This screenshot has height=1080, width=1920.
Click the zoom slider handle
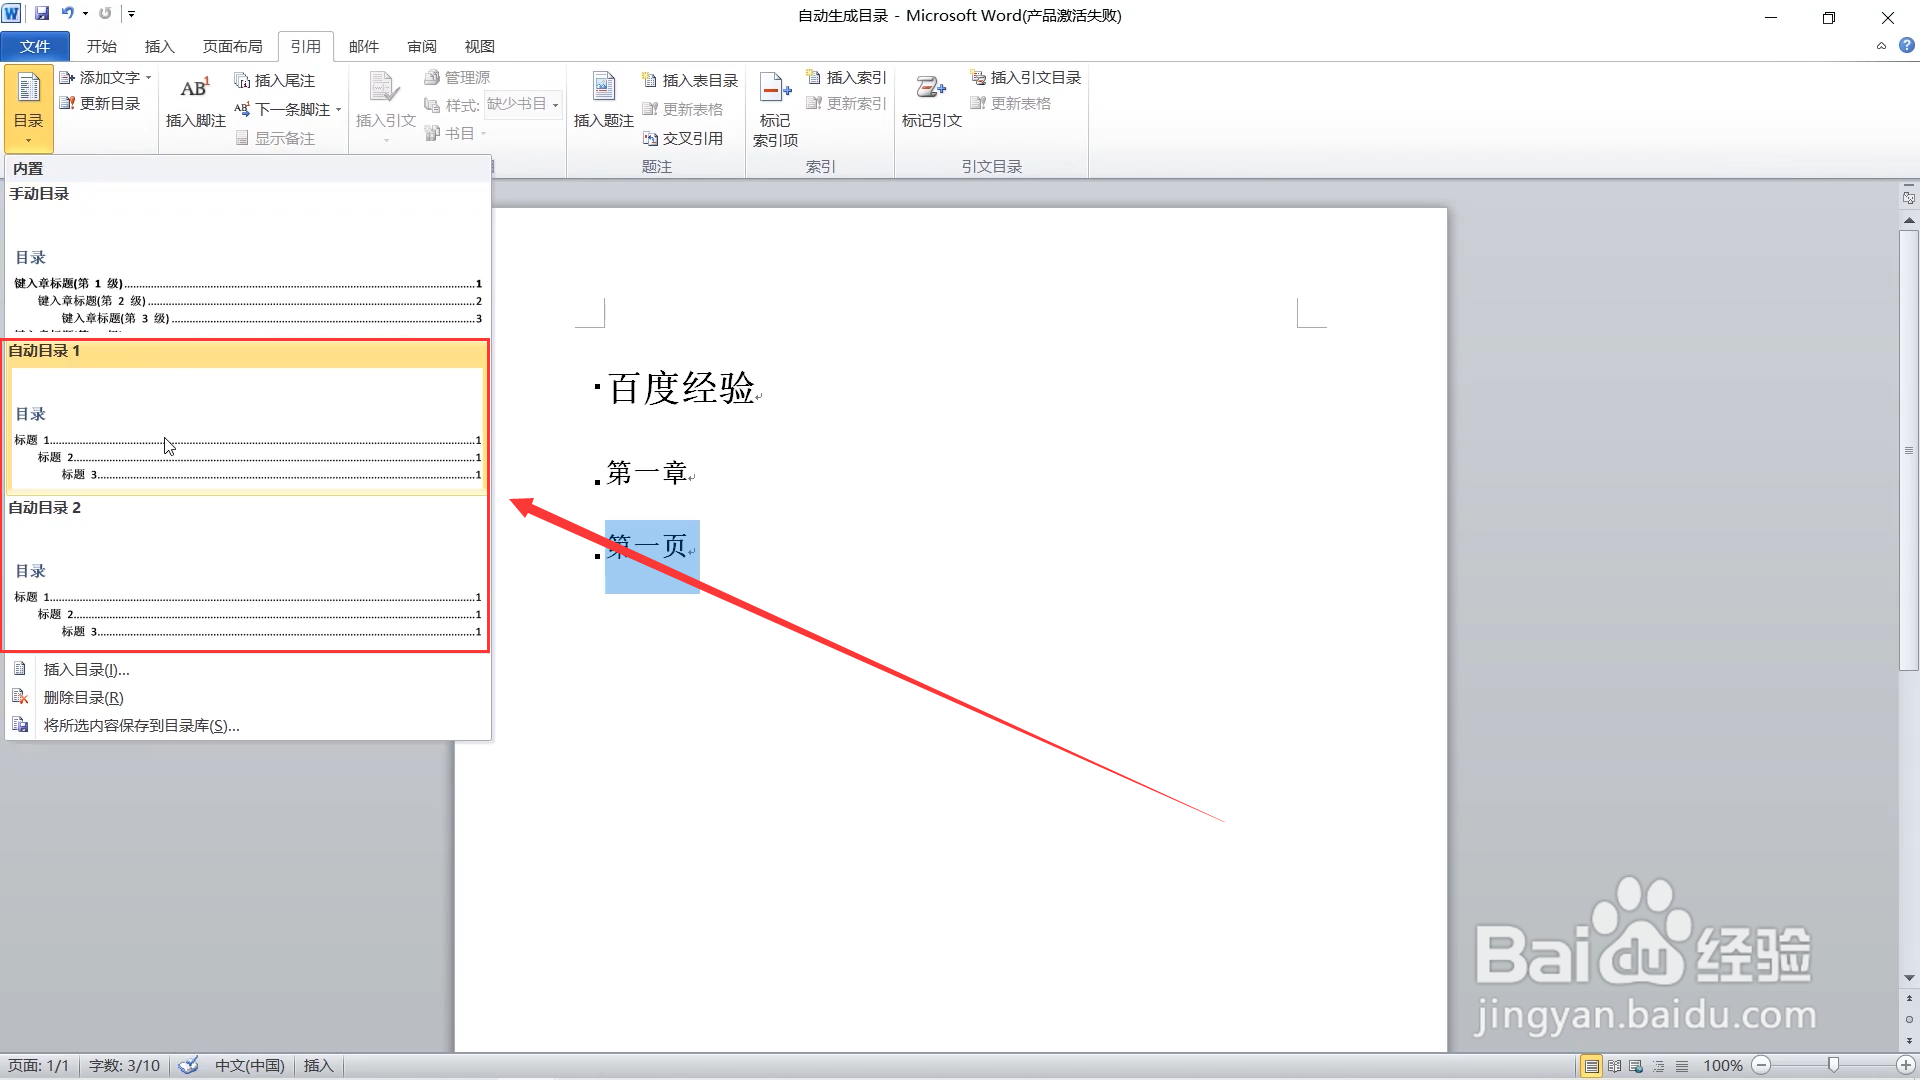[x=1833, y=1066]
